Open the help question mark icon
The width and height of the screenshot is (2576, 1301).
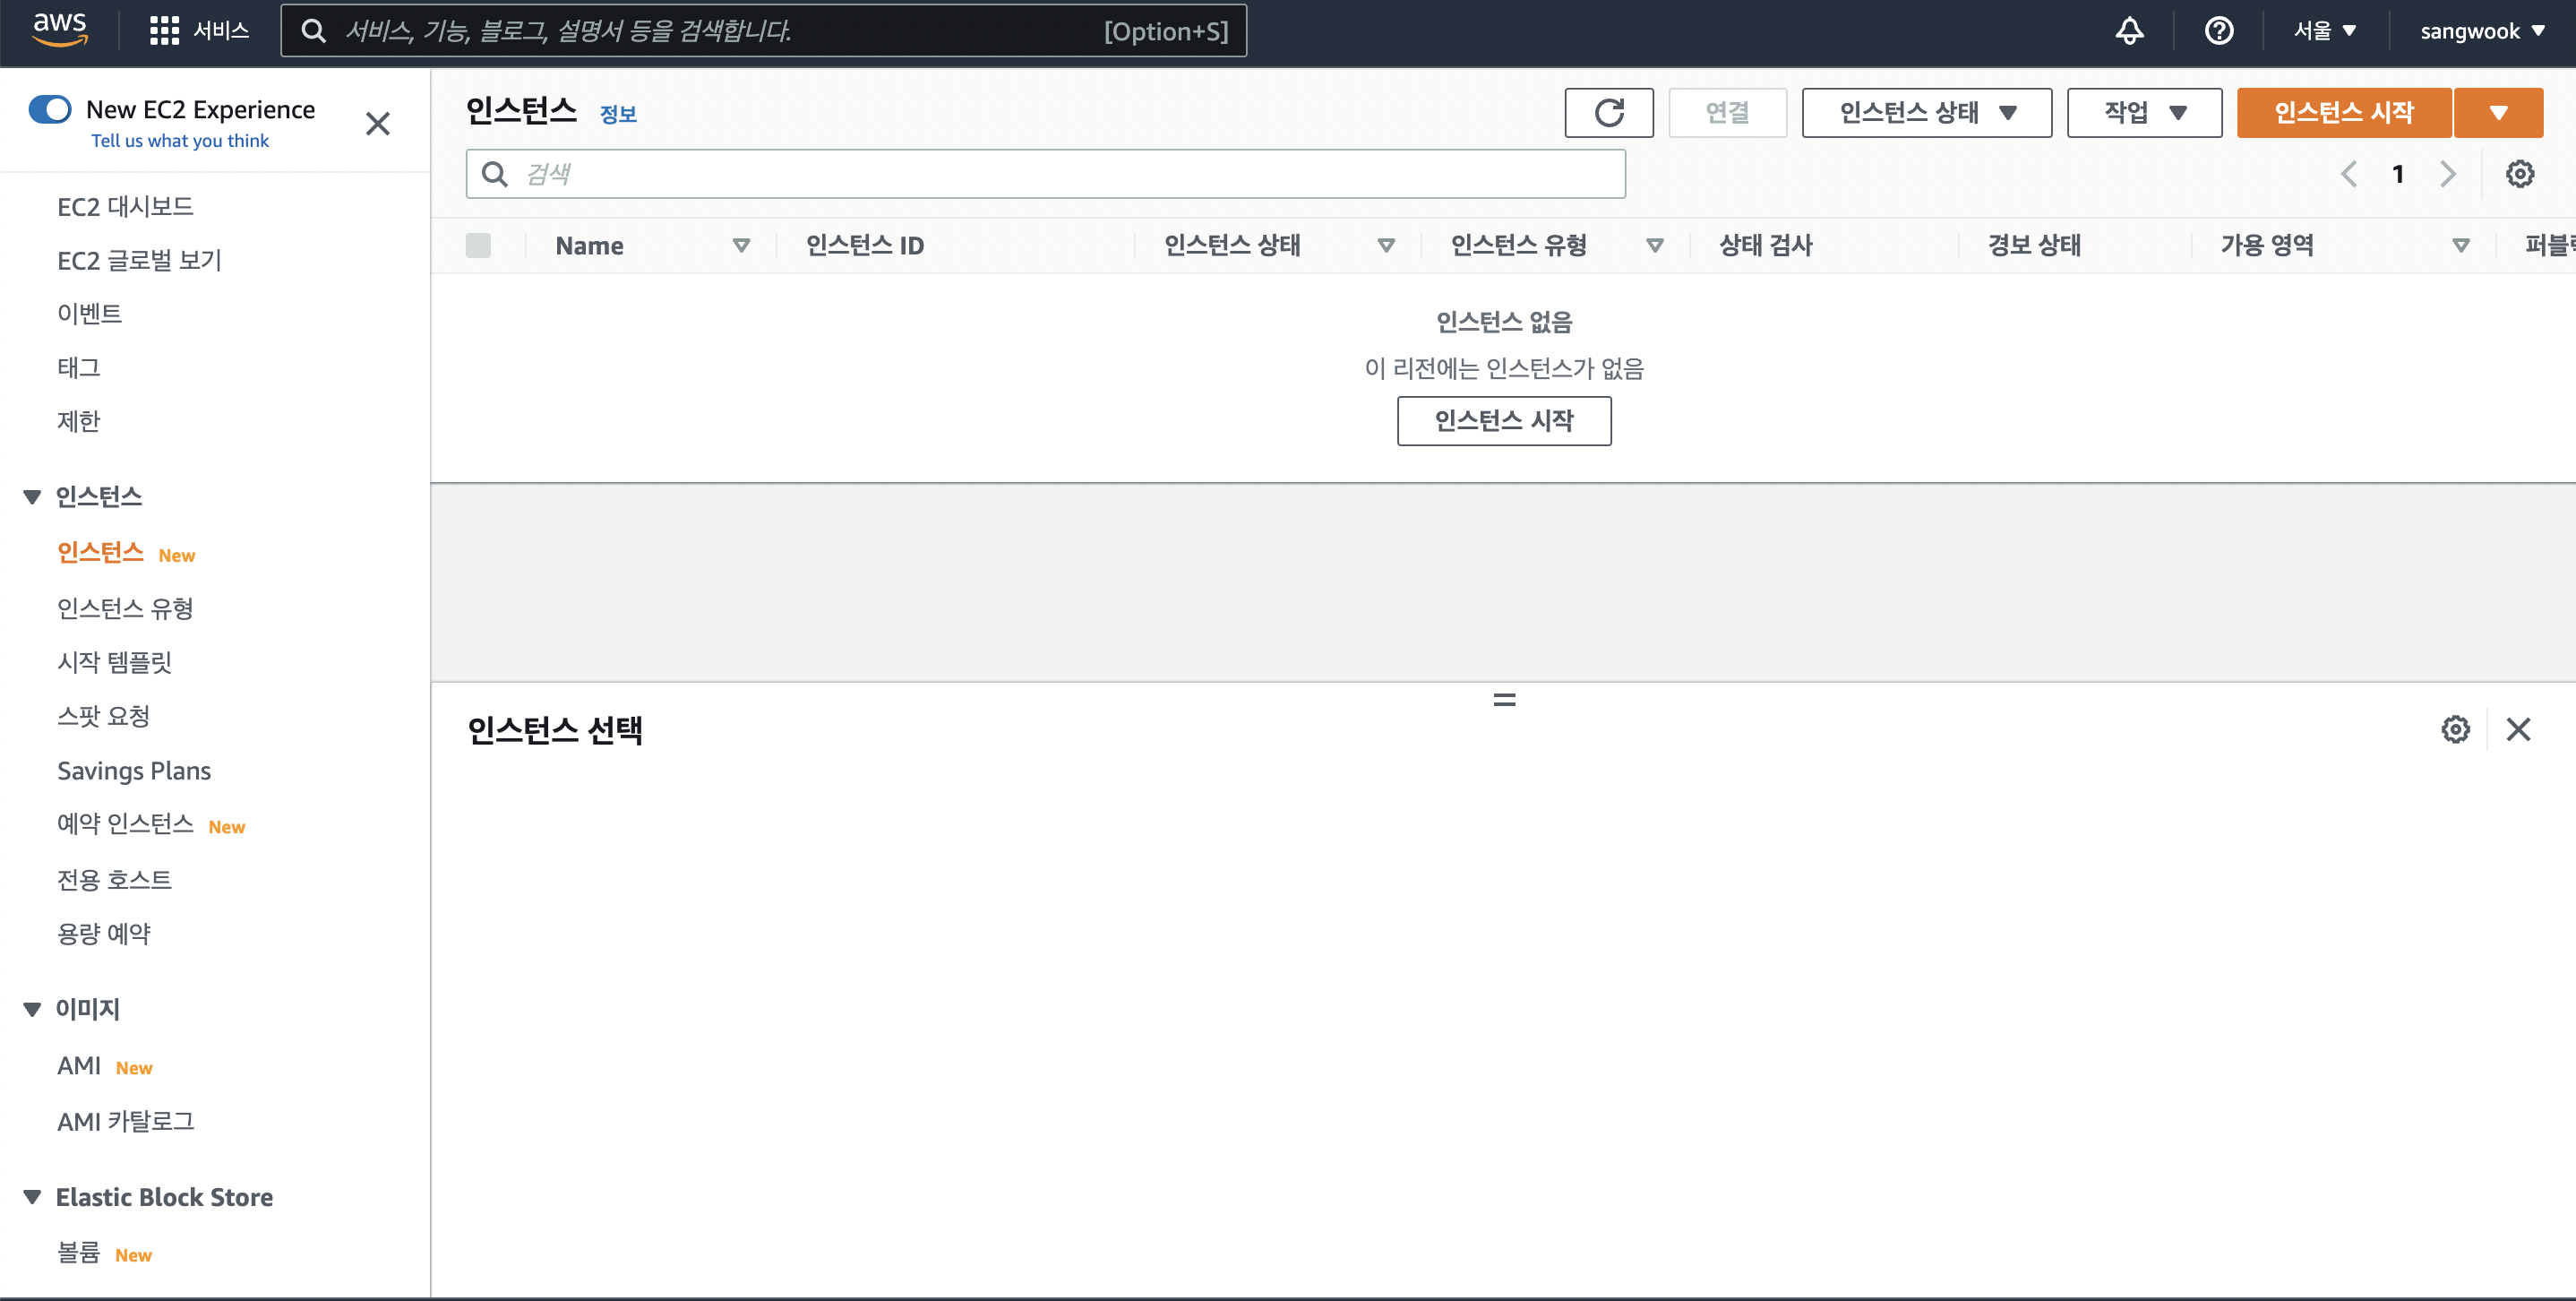click(x=2218, y=31)
